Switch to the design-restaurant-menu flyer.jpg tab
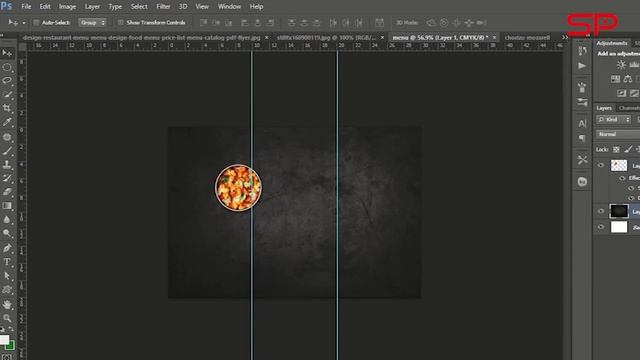The height and width of the screenshot is (360, 640). tap(141, 38)
